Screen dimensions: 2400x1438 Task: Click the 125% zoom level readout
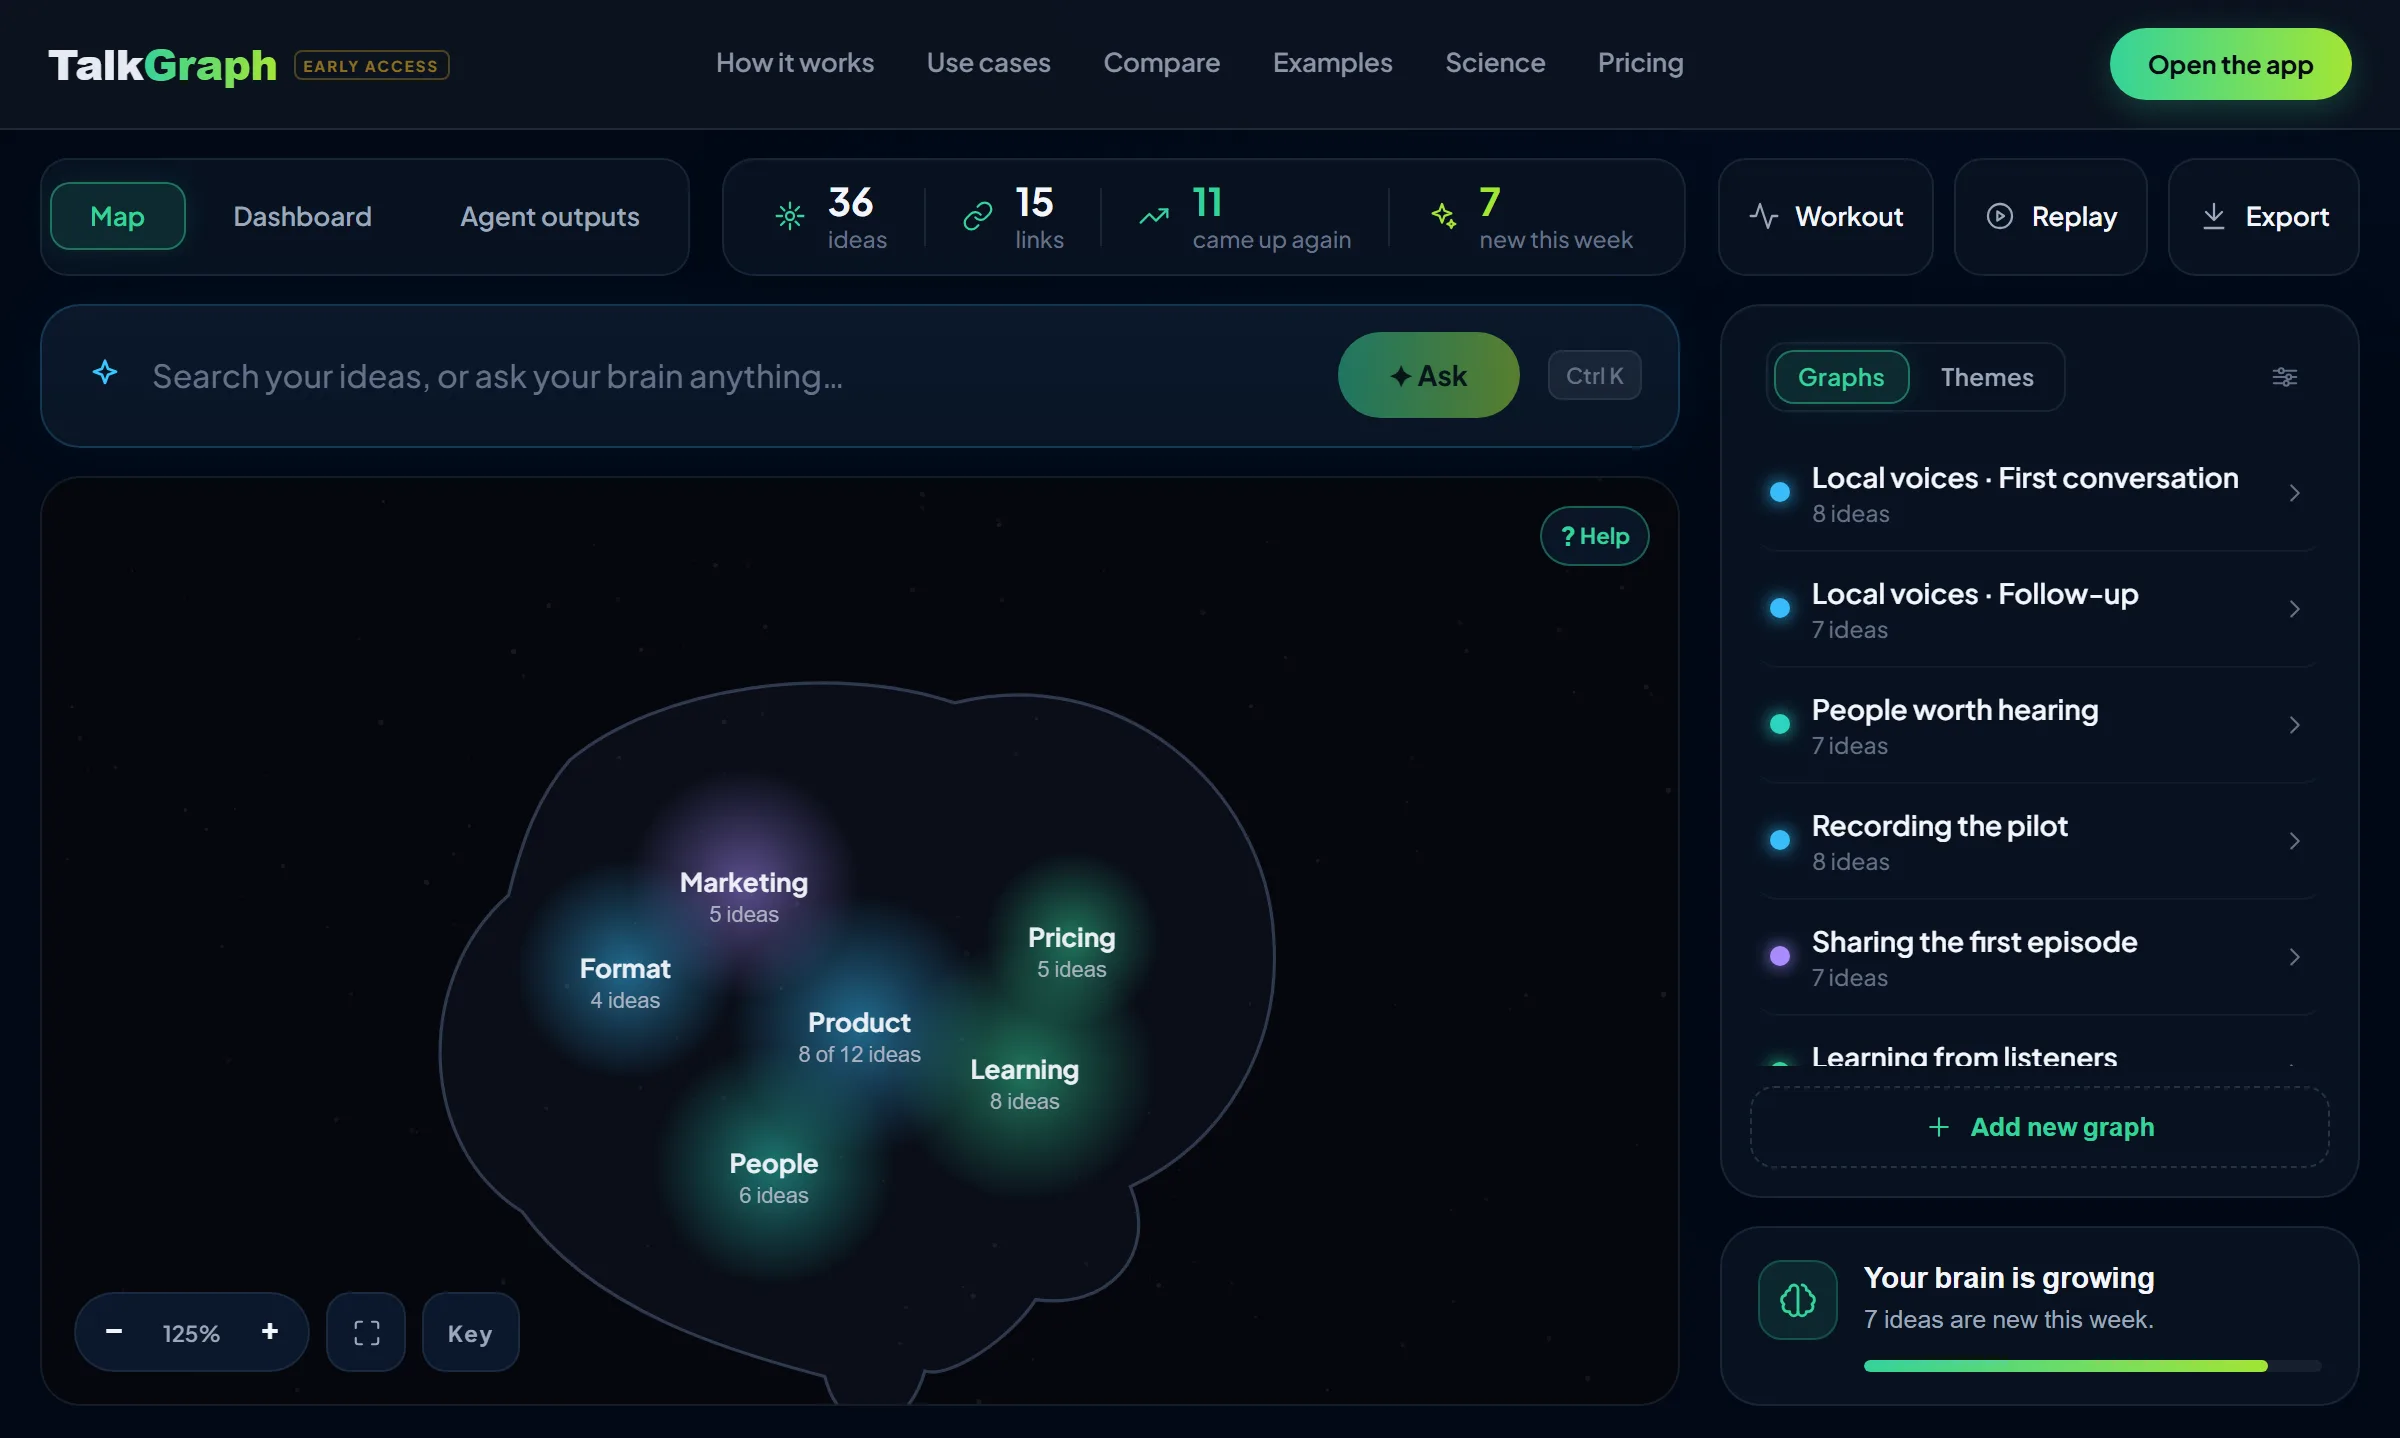pyautogui.click(x=191, y=1333)
